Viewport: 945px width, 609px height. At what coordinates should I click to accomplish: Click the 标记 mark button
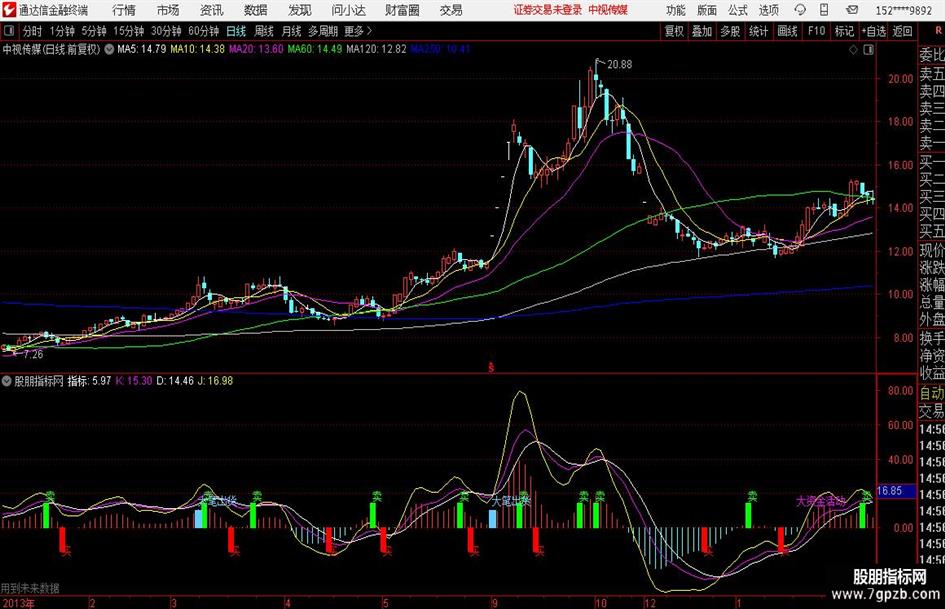844,31
